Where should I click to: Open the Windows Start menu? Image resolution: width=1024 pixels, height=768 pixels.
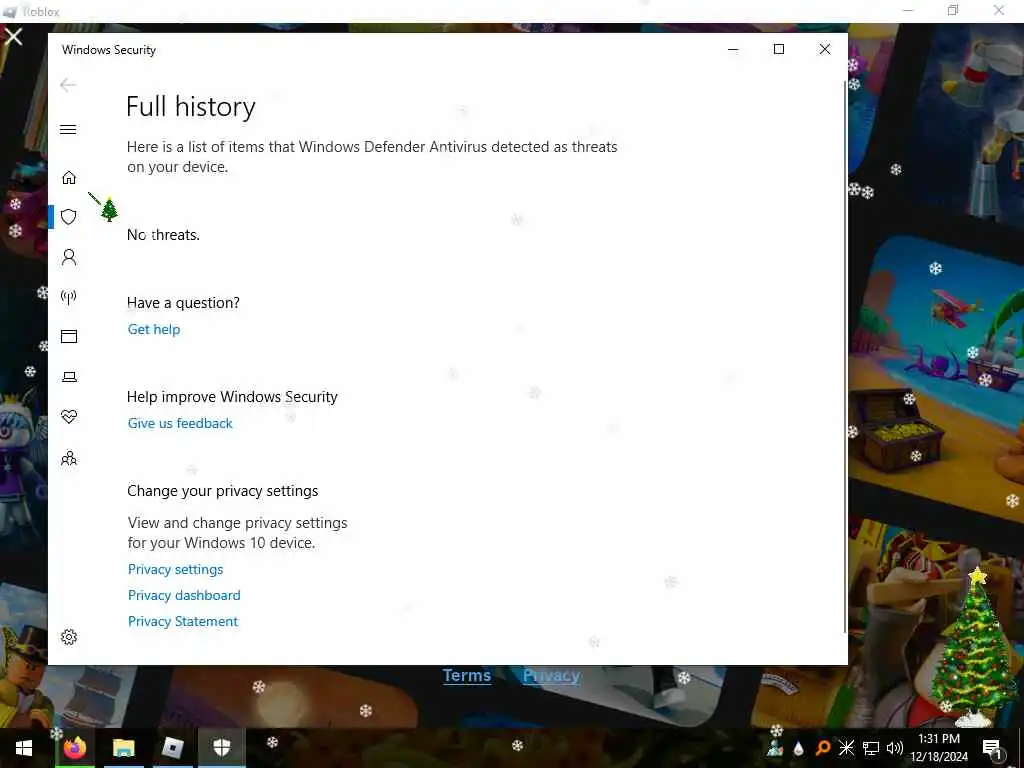(x=24, y=748)
